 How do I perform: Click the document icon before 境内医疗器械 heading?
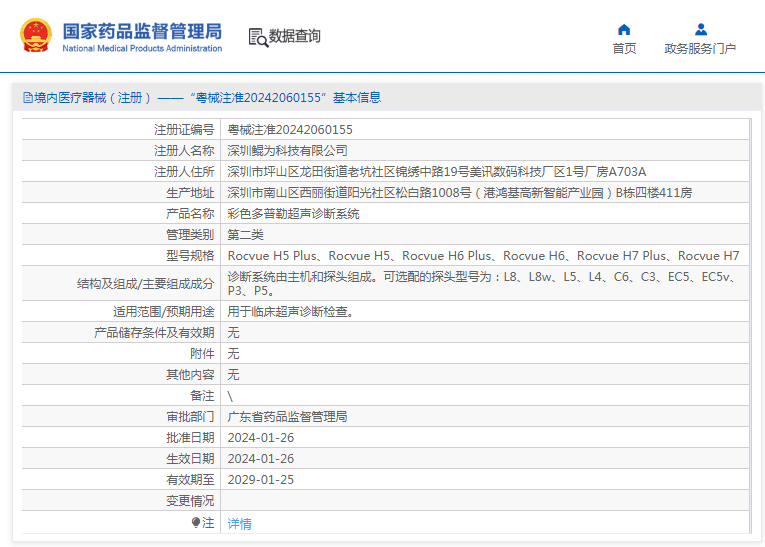(27, 98)
